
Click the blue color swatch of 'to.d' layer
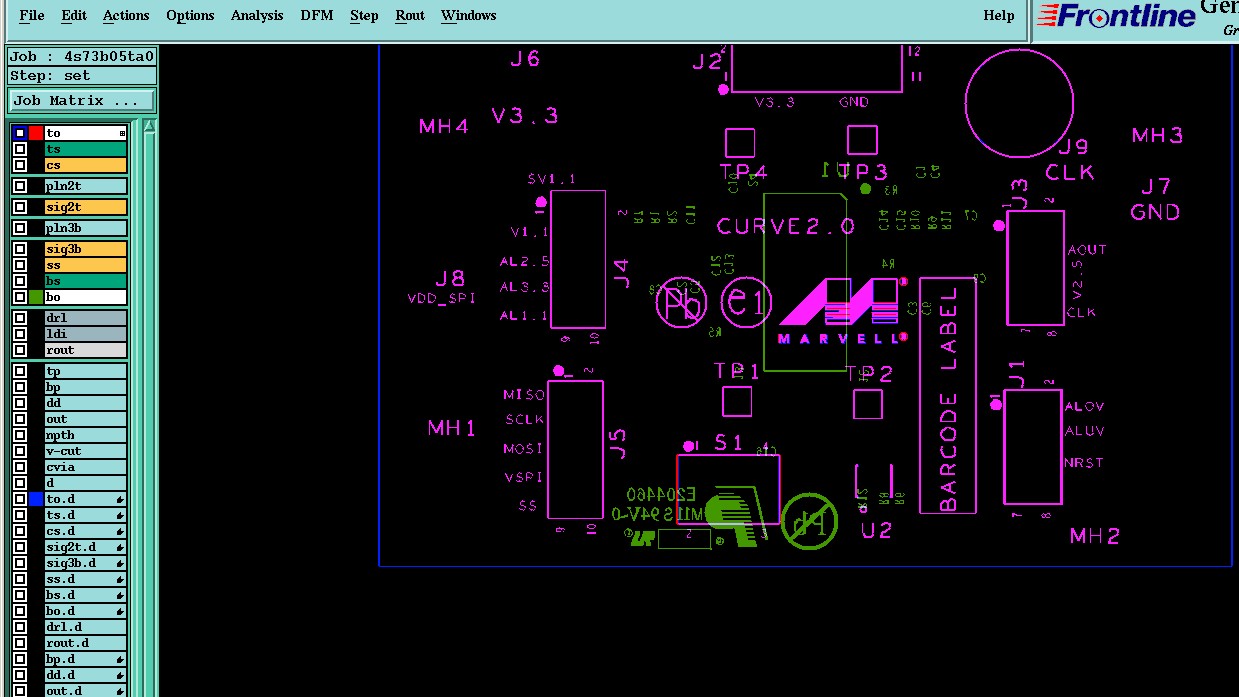point(36,499)
